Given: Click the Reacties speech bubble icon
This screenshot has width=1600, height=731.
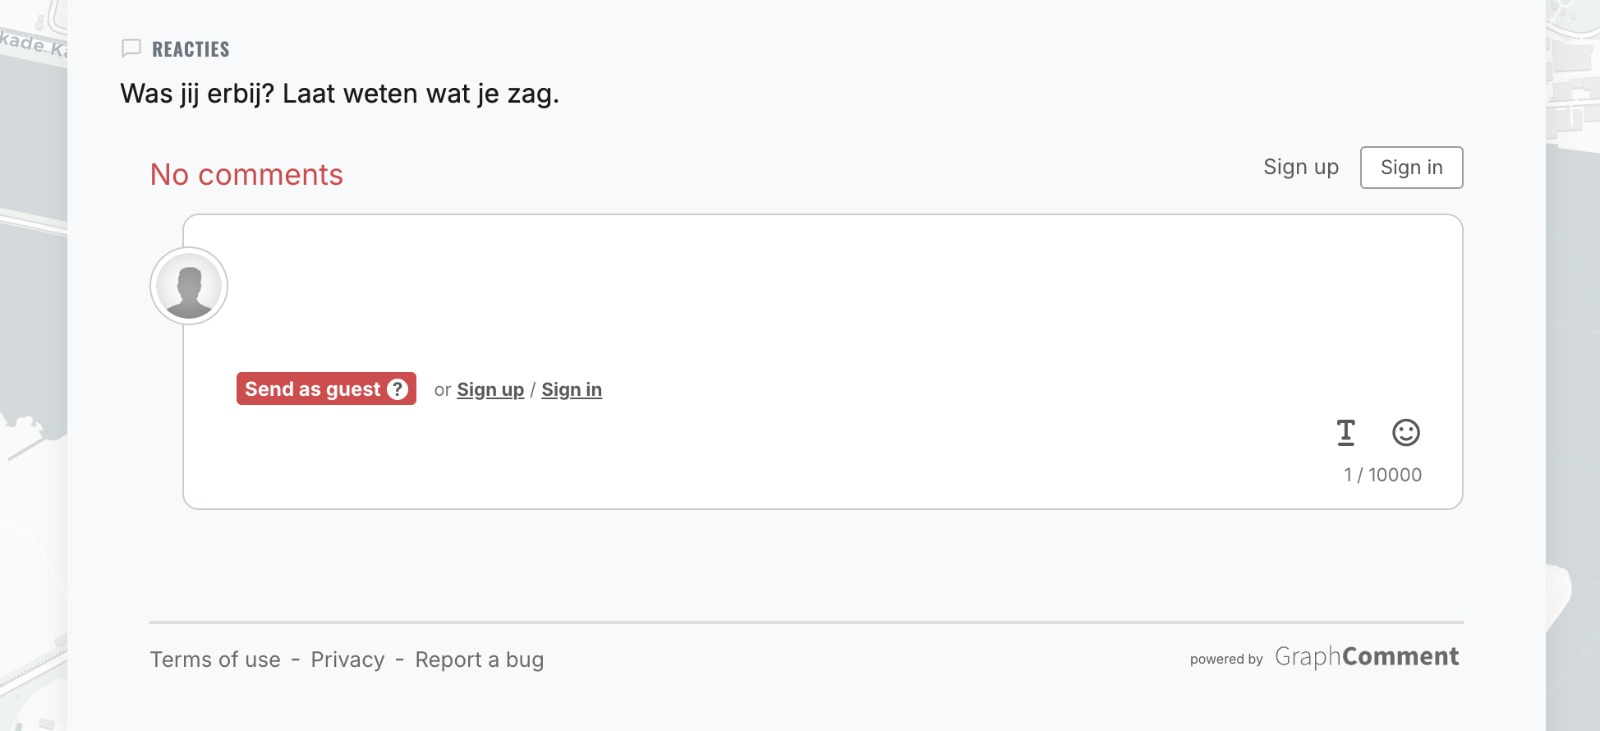Looking at the screenshot, I should 131,47.
